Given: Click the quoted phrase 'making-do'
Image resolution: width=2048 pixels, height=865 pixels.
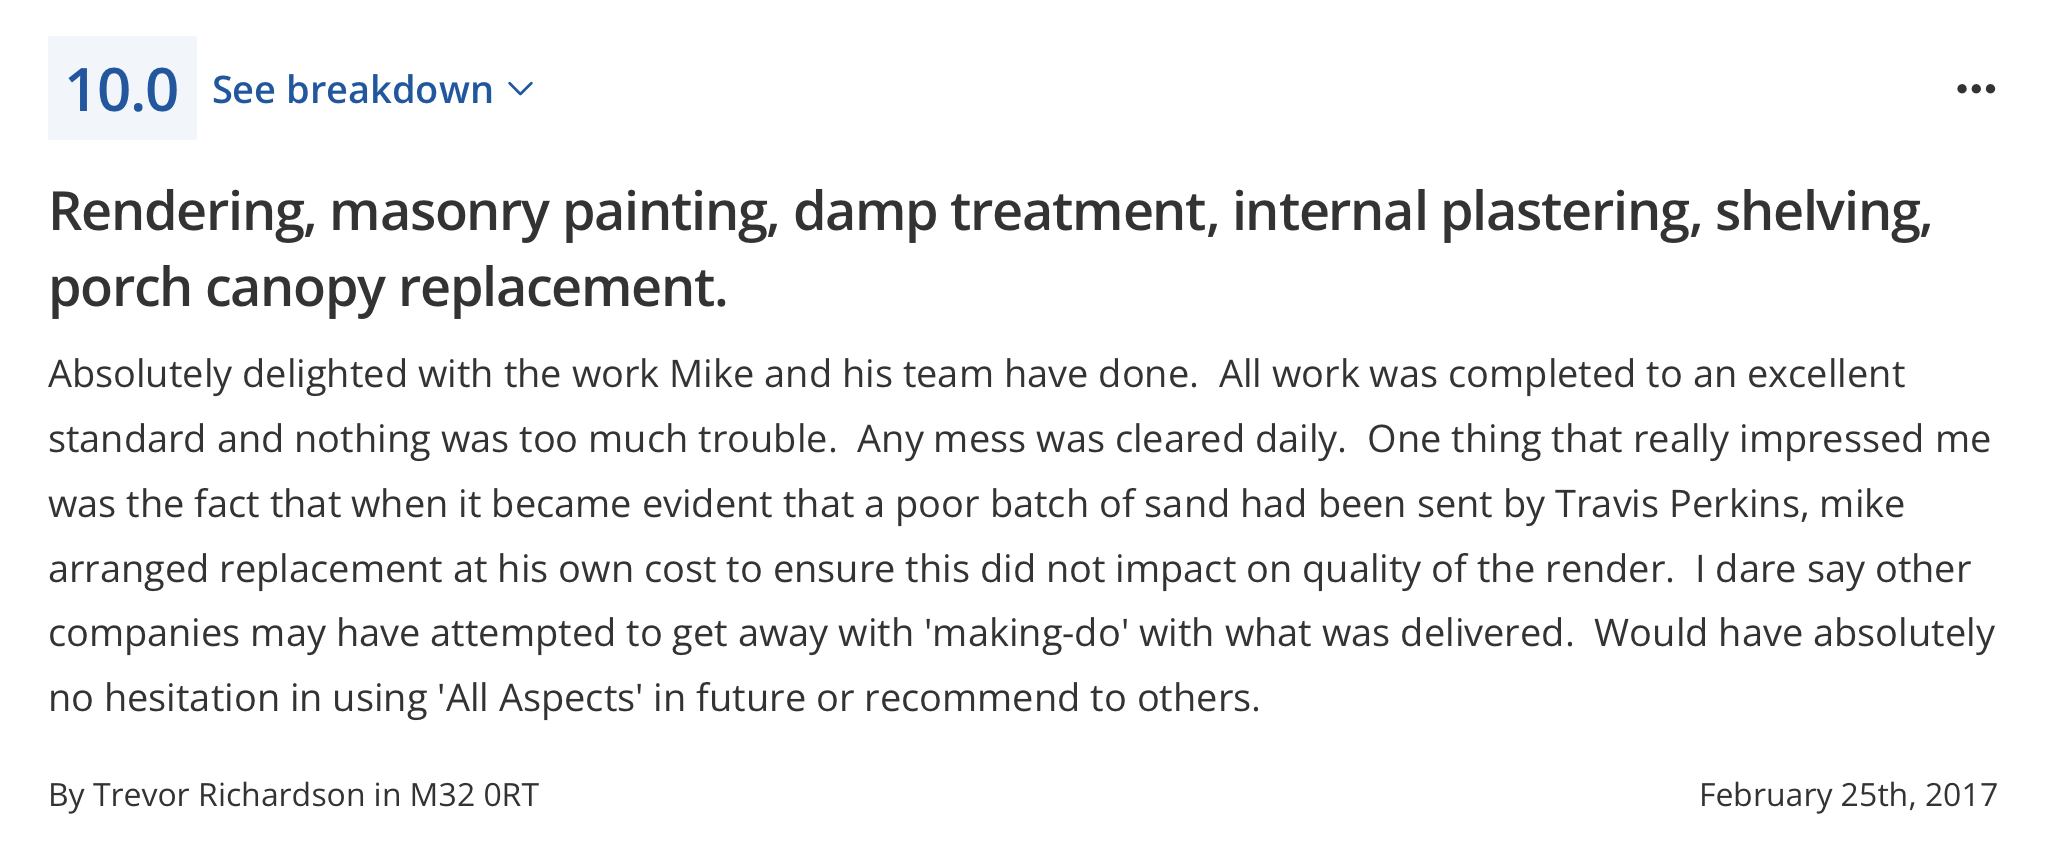Looking at the screenshot, I should click(1028, 634).
